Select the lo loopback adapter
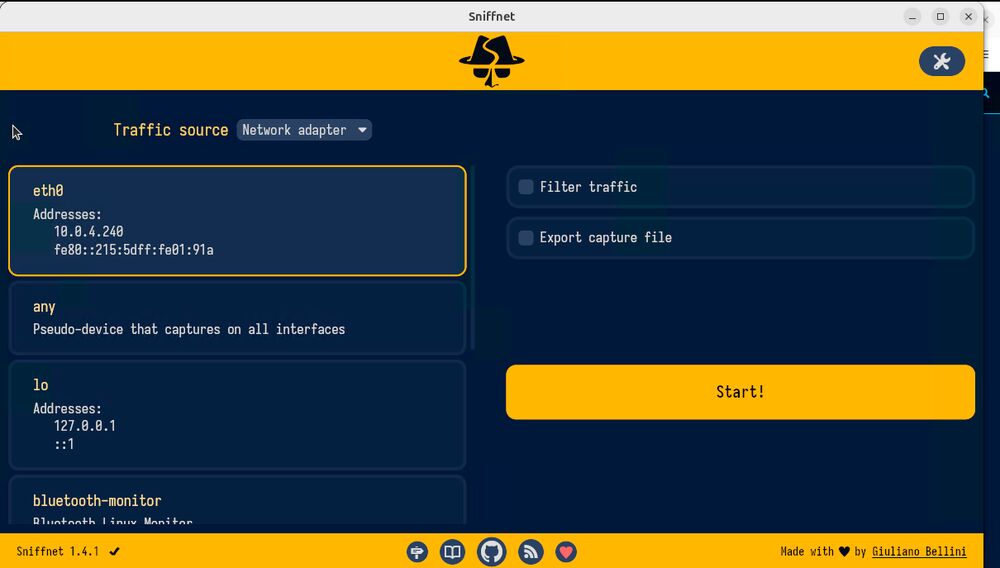The width and height of the screenshot is (1000, 568). pyautogui.click(x=237, y=414)
